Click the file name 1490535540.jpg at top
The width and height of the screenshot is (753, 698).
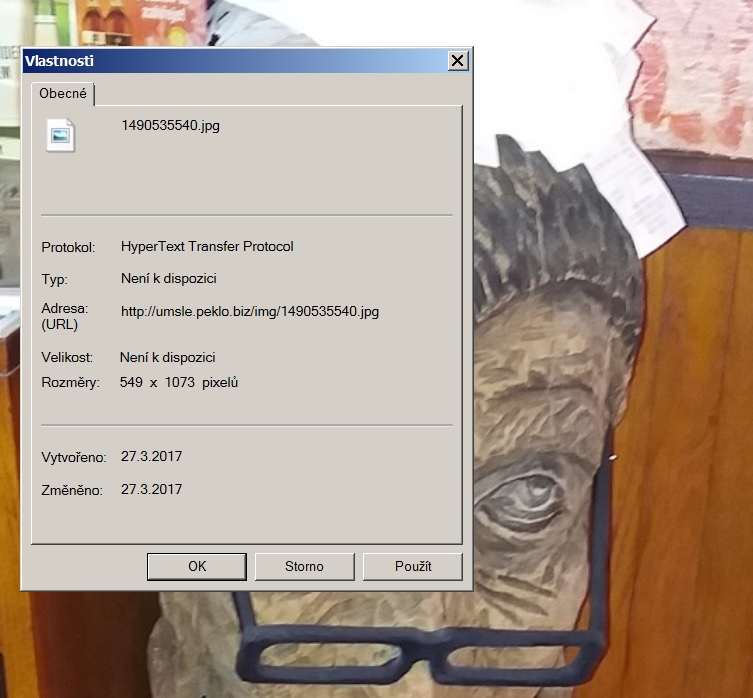(x=170, y=125)
